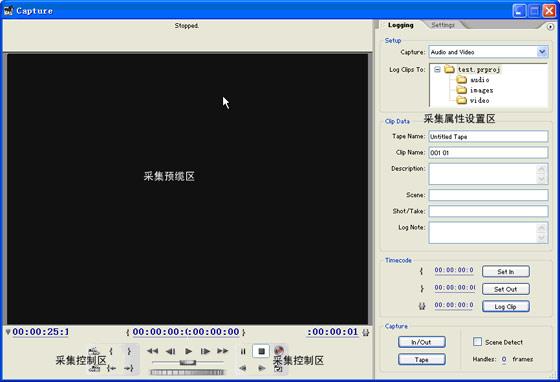Click the Set In button
Screen dimensions: 560x382
(x=506, y=272)
